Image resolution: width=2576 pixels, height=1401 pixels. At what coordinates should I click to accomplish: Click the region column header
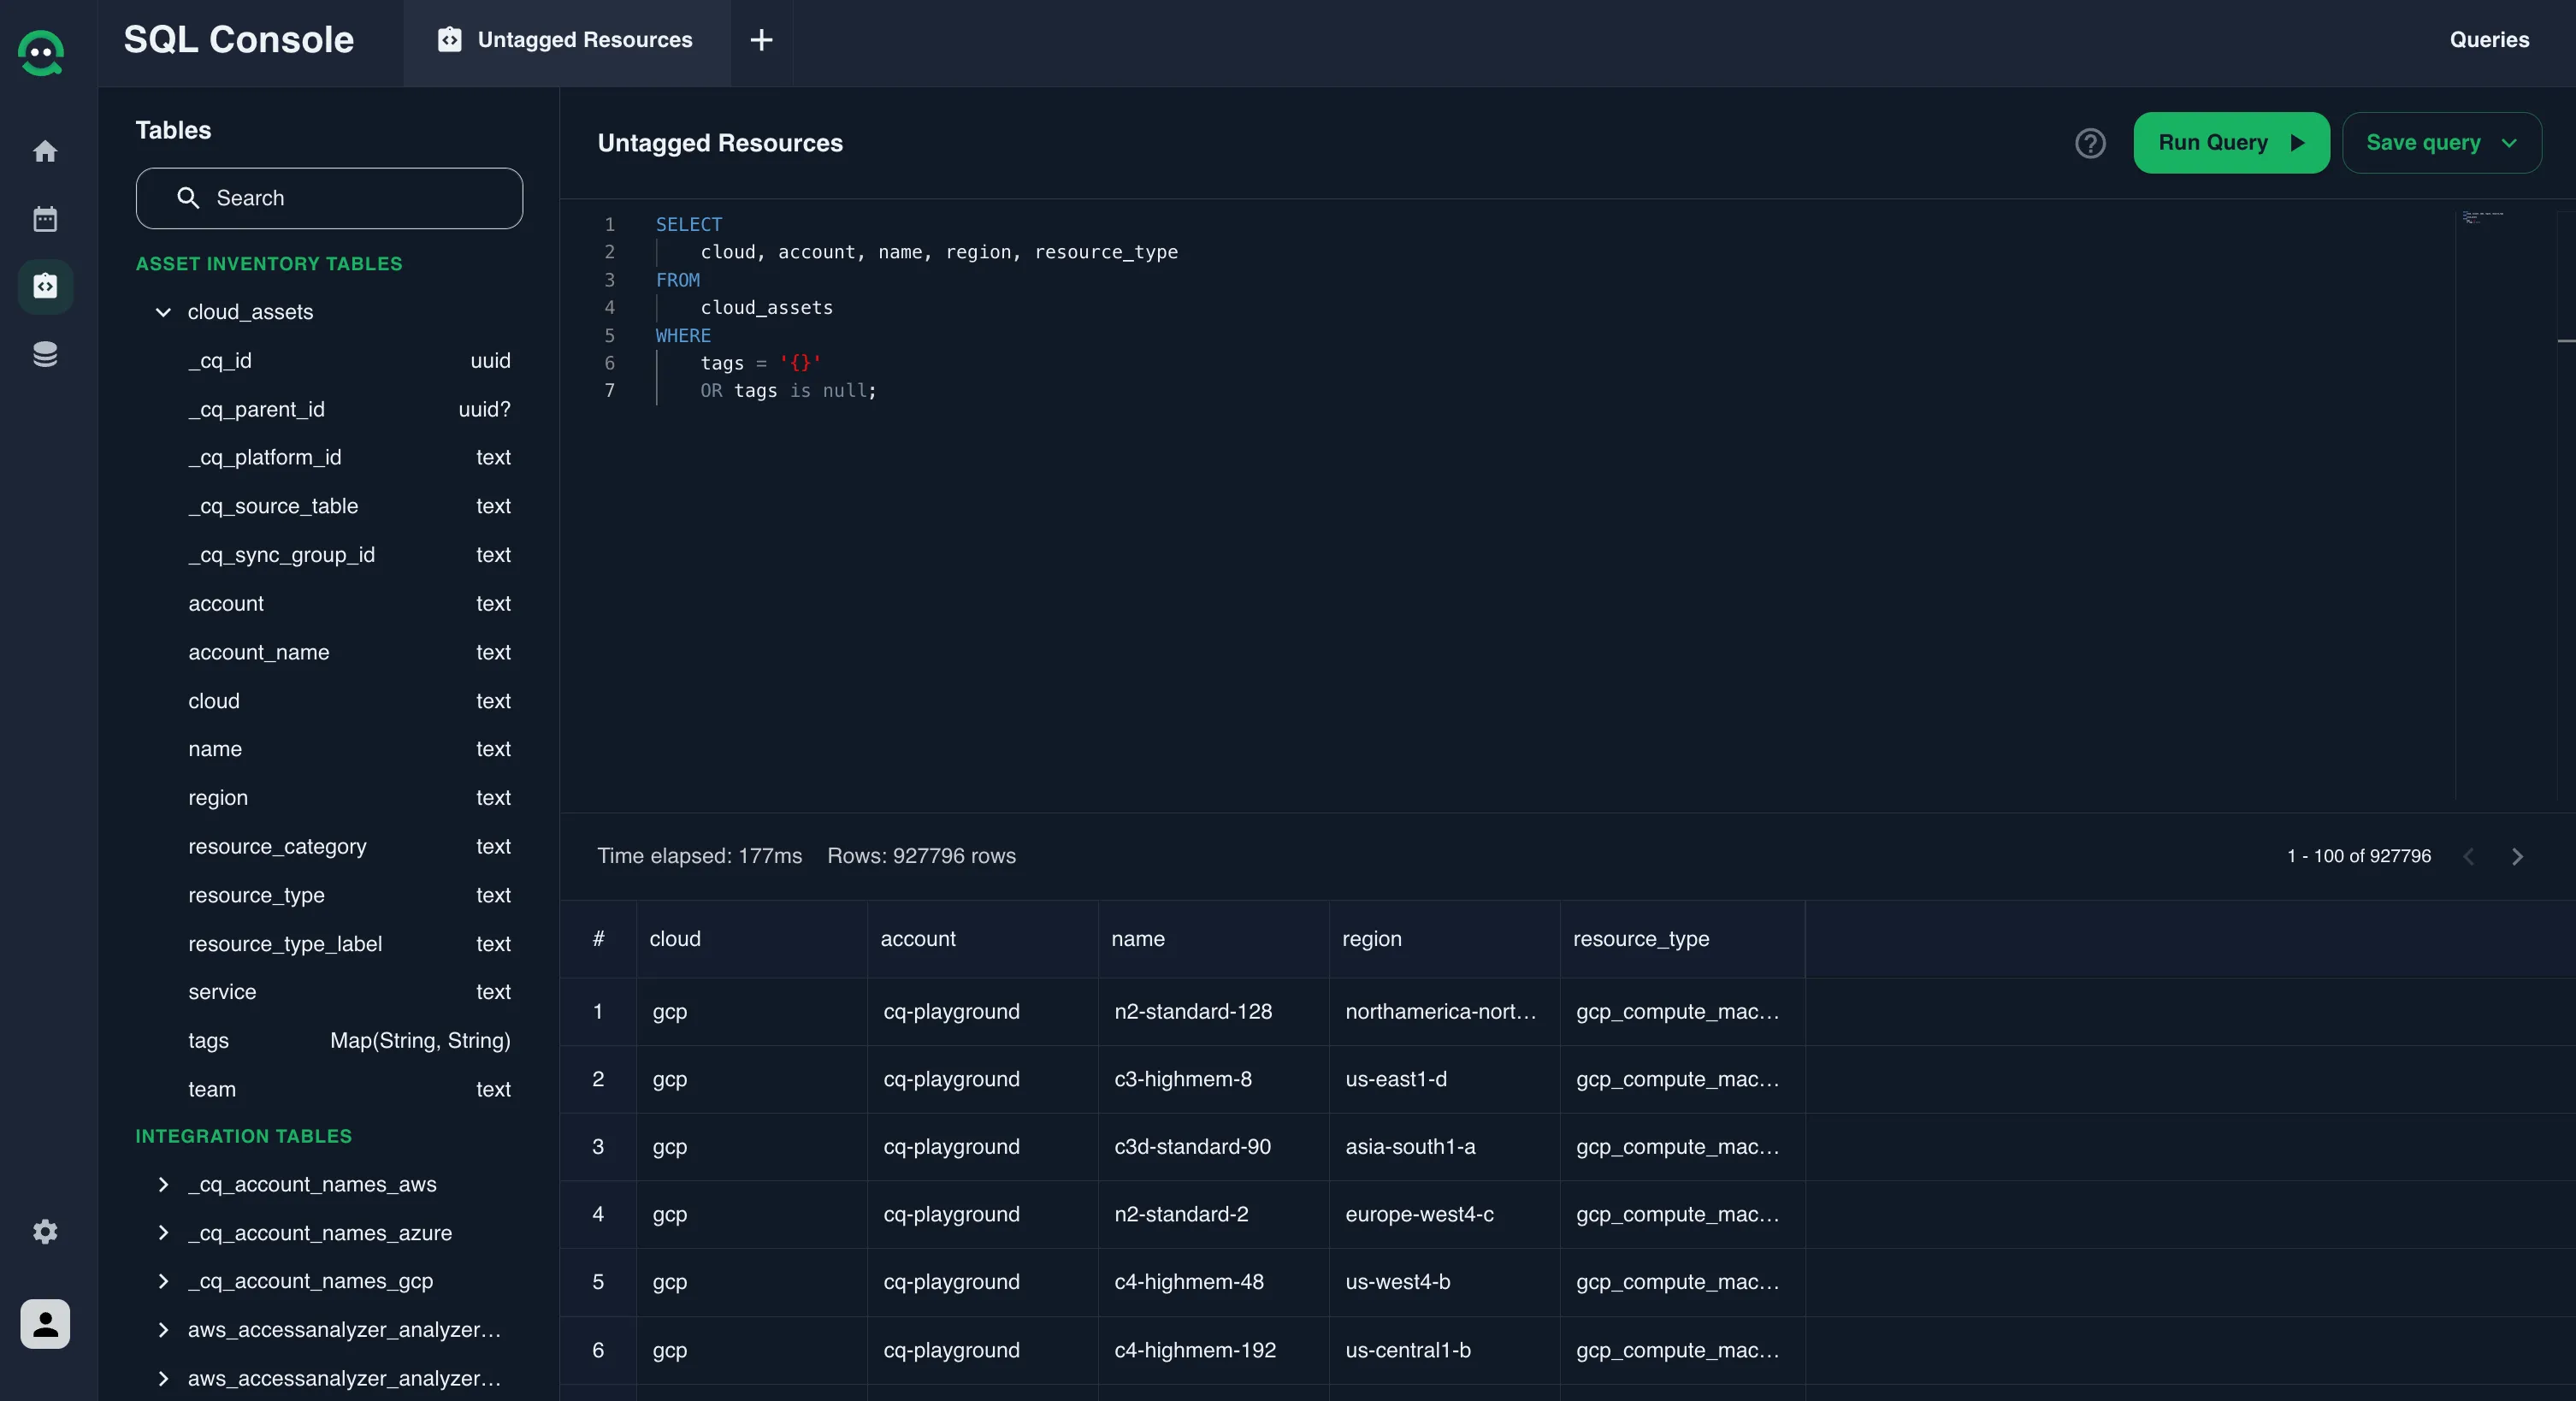(x=1445, y=939)
